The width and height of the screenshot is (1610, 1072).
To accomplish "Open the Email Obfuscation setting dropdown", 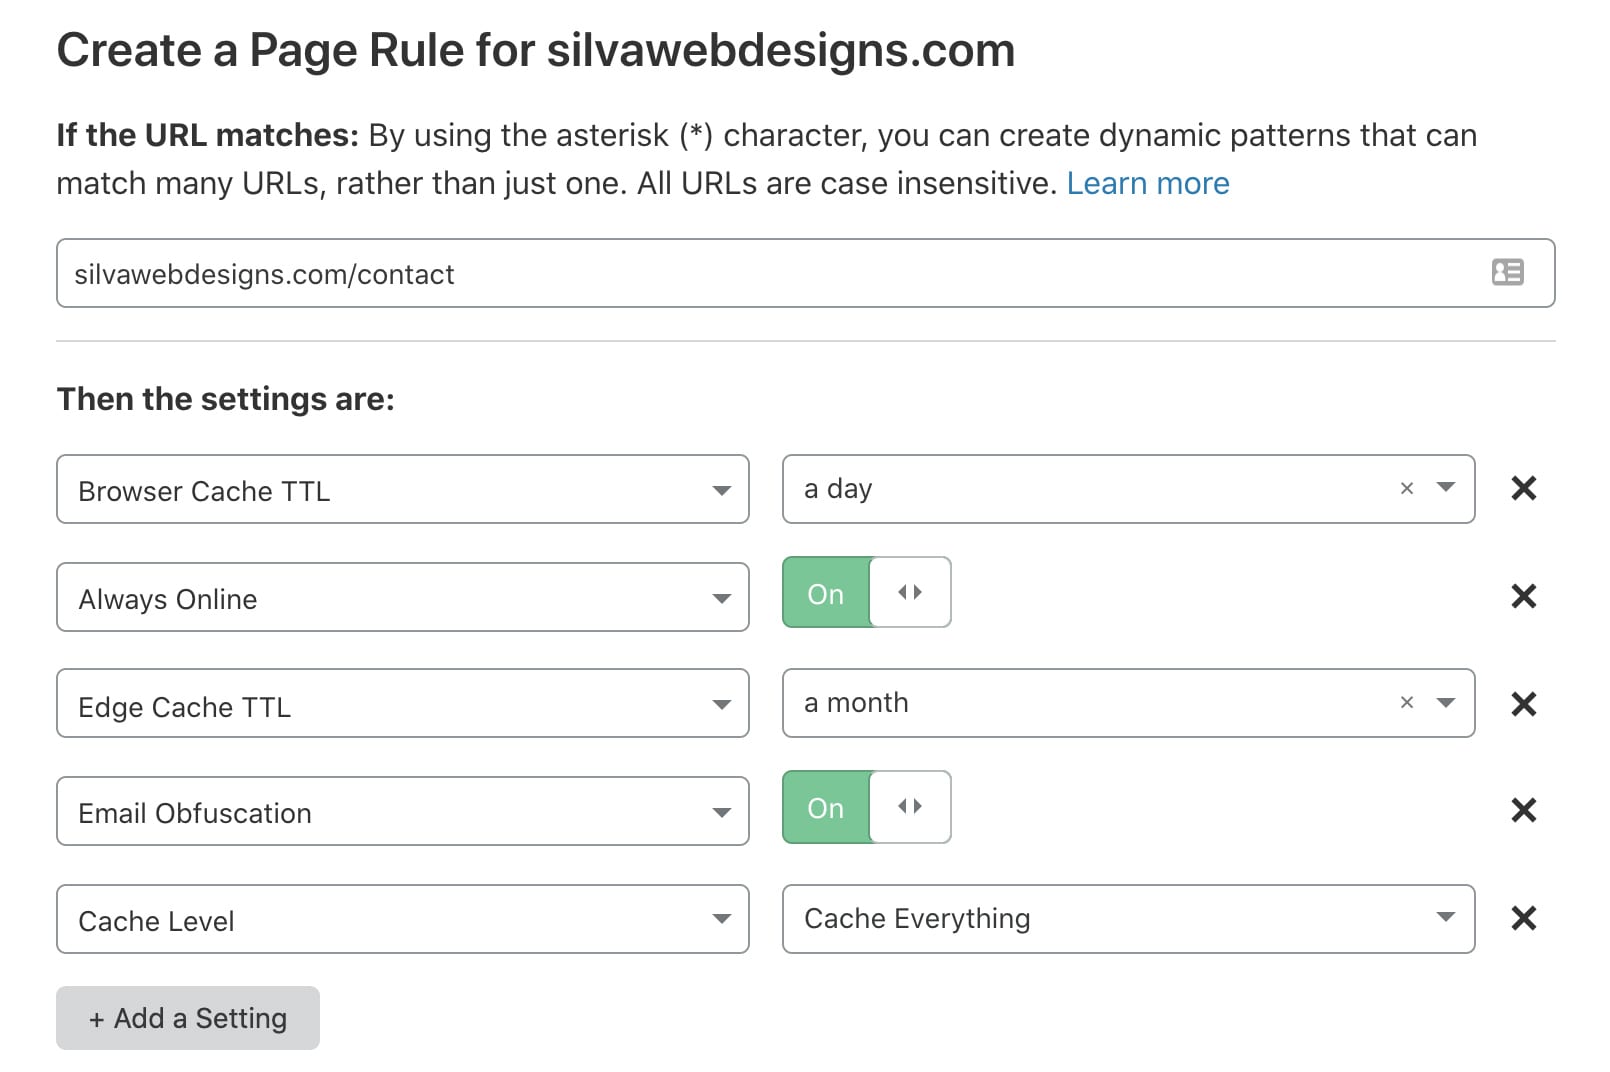I will 403,811.
